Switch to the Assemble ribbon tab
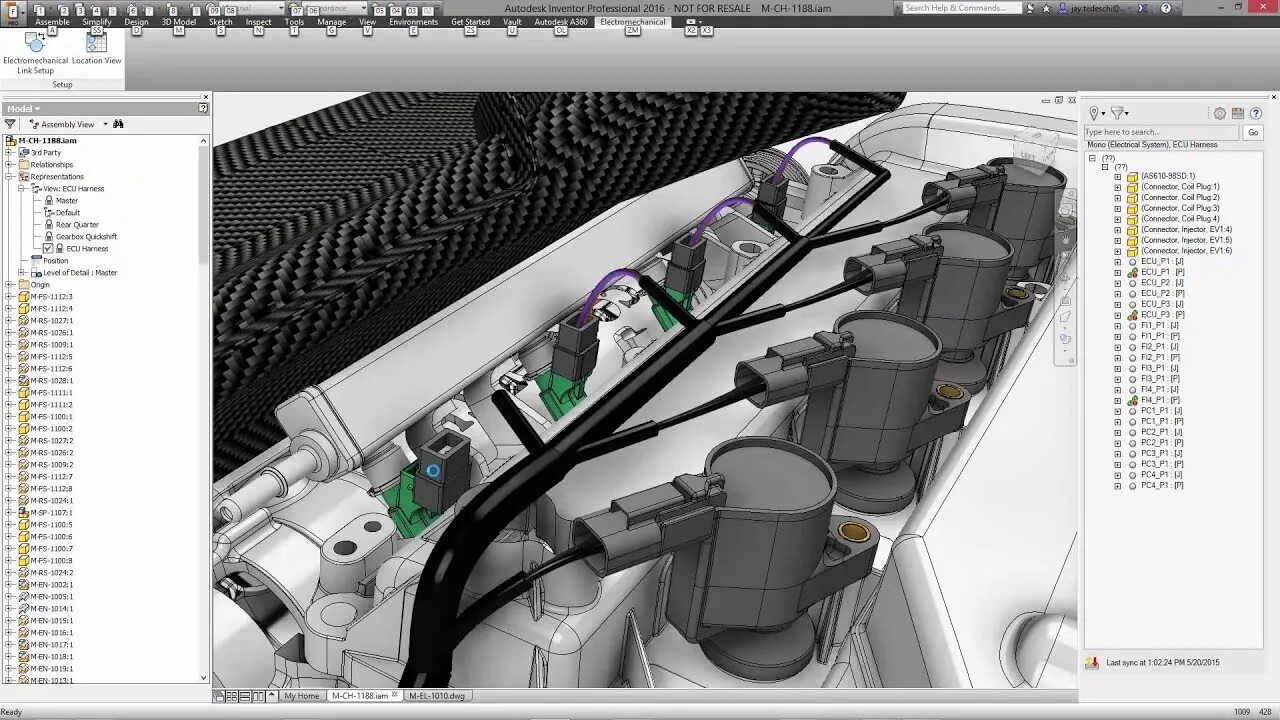This screenshot has width=1280, height=720. click(x=52, y=21)
